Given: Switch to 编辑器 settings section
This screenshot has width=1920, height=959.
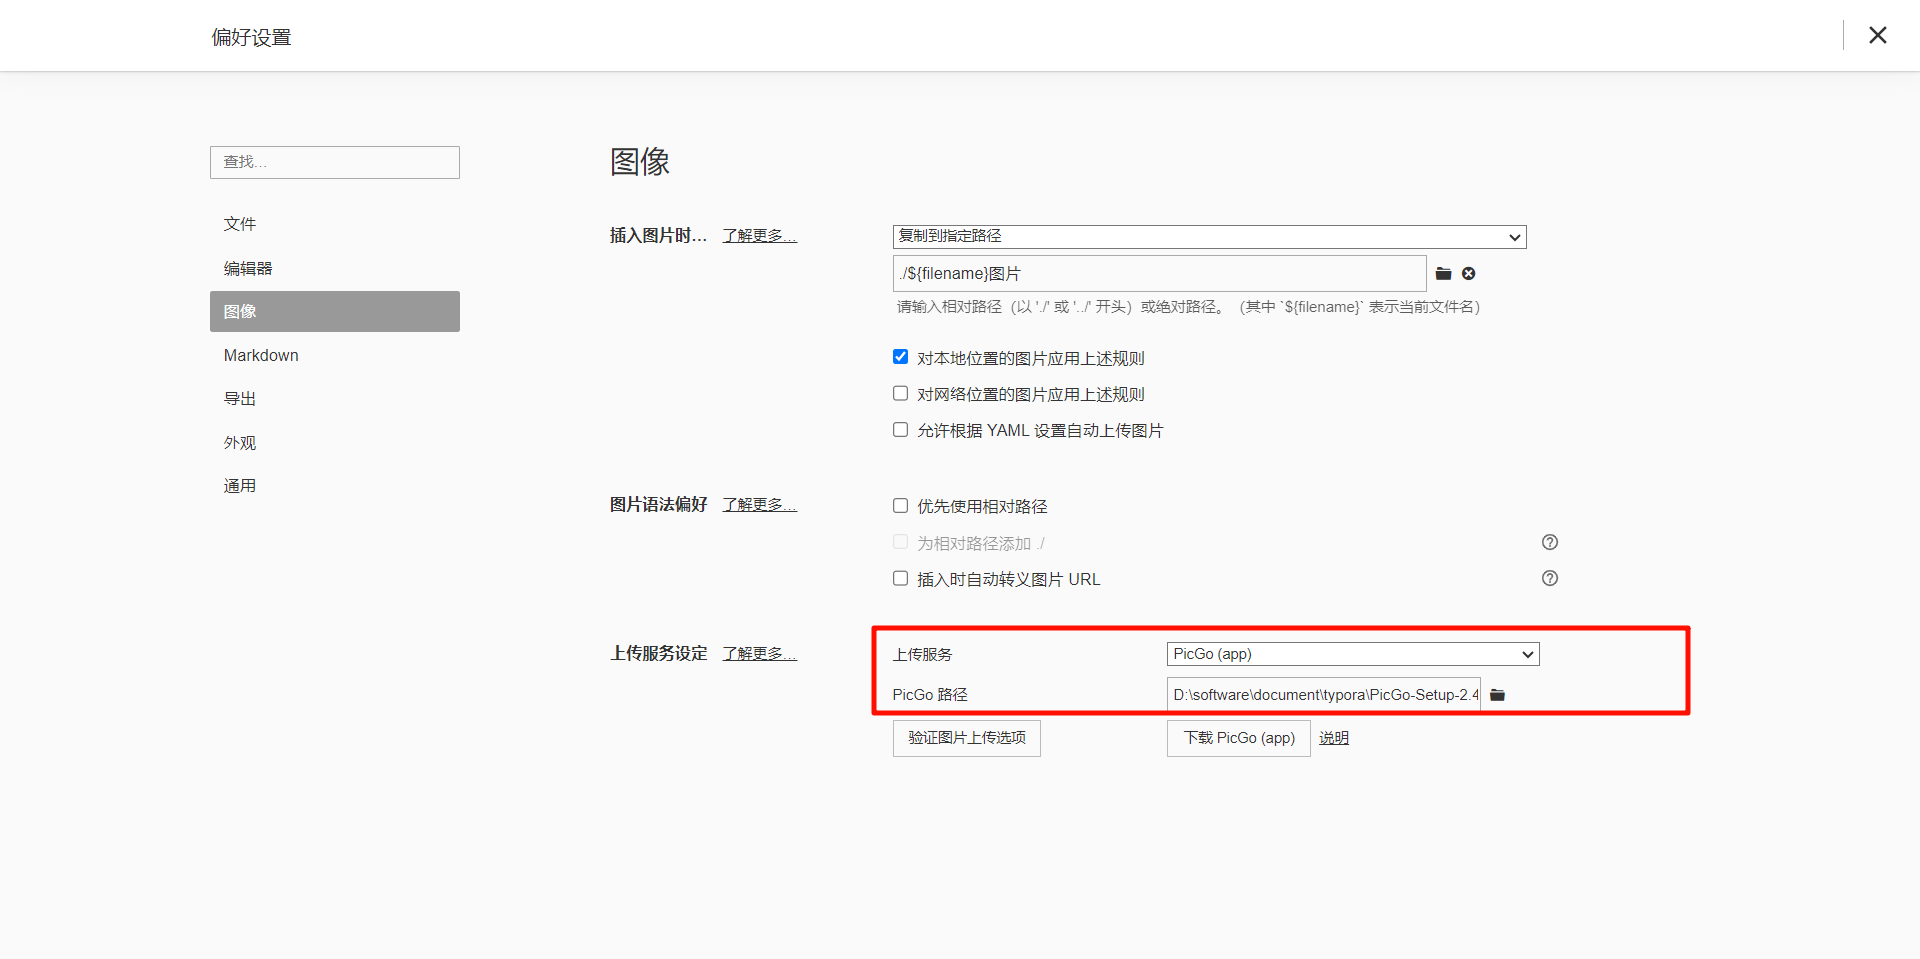Looking at the screenshot, I should 335,268.
